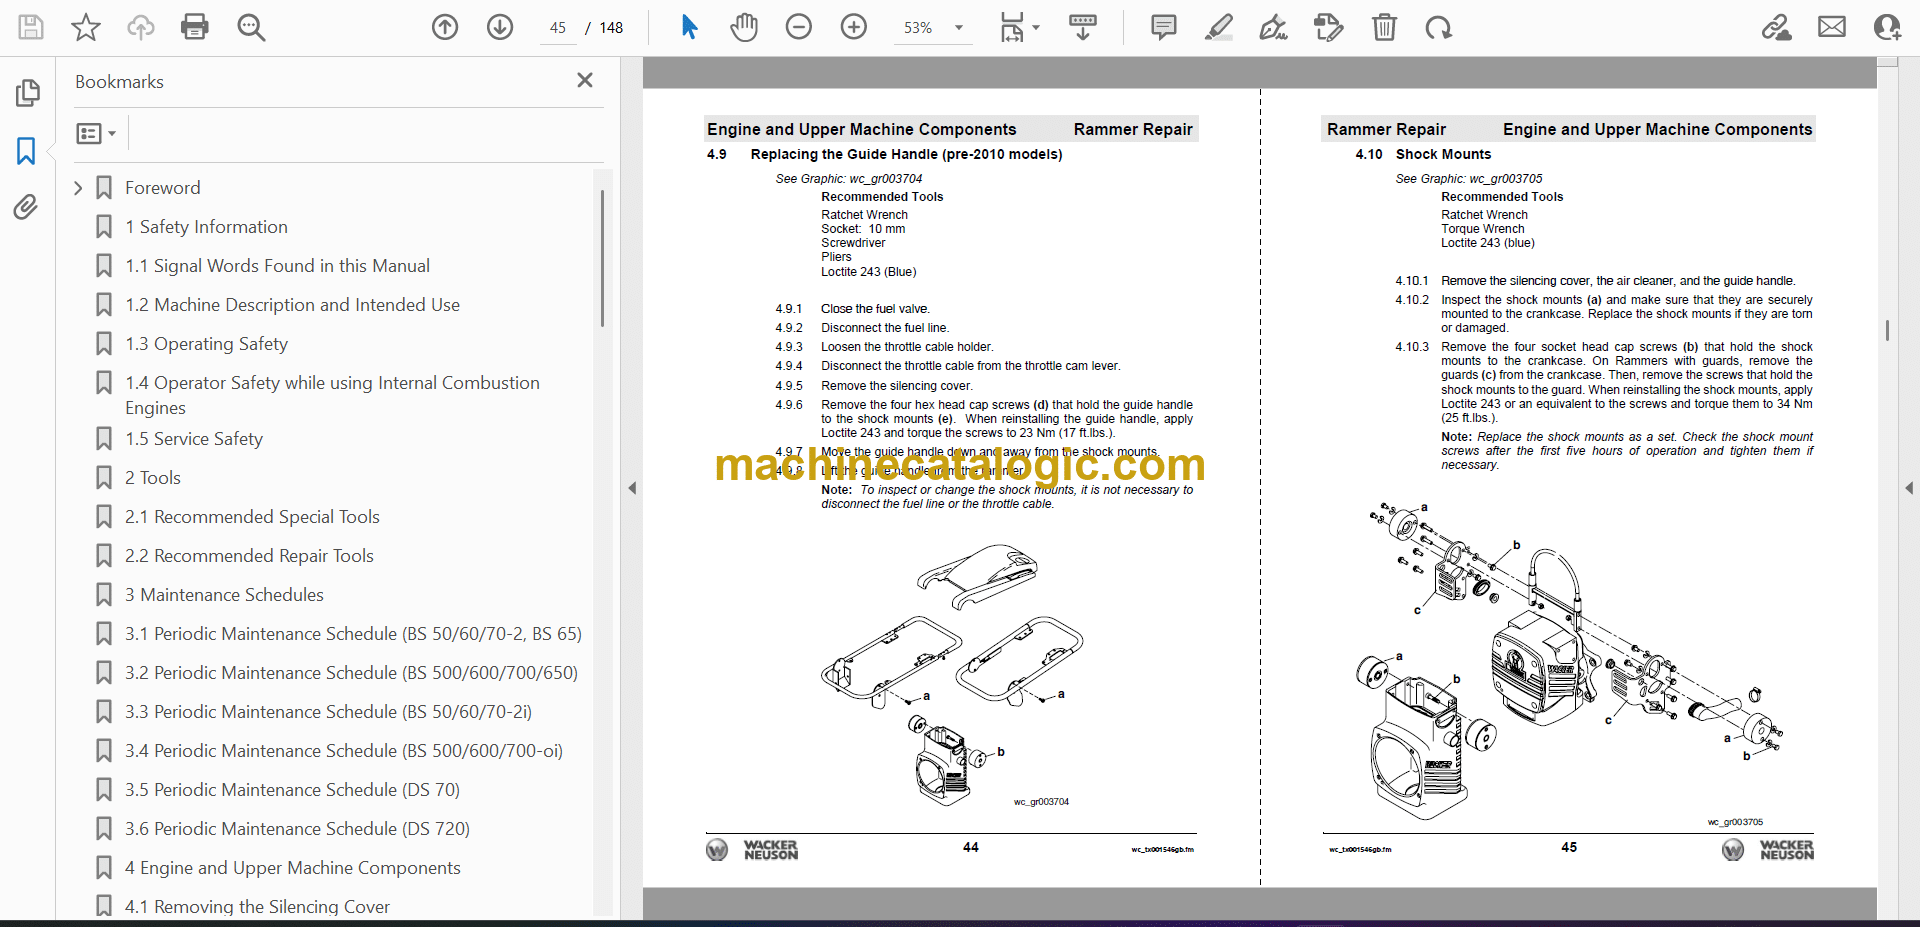1920x927 pixels.
Task: Activate the hand pan tool
Action: [x=744, y=27]
